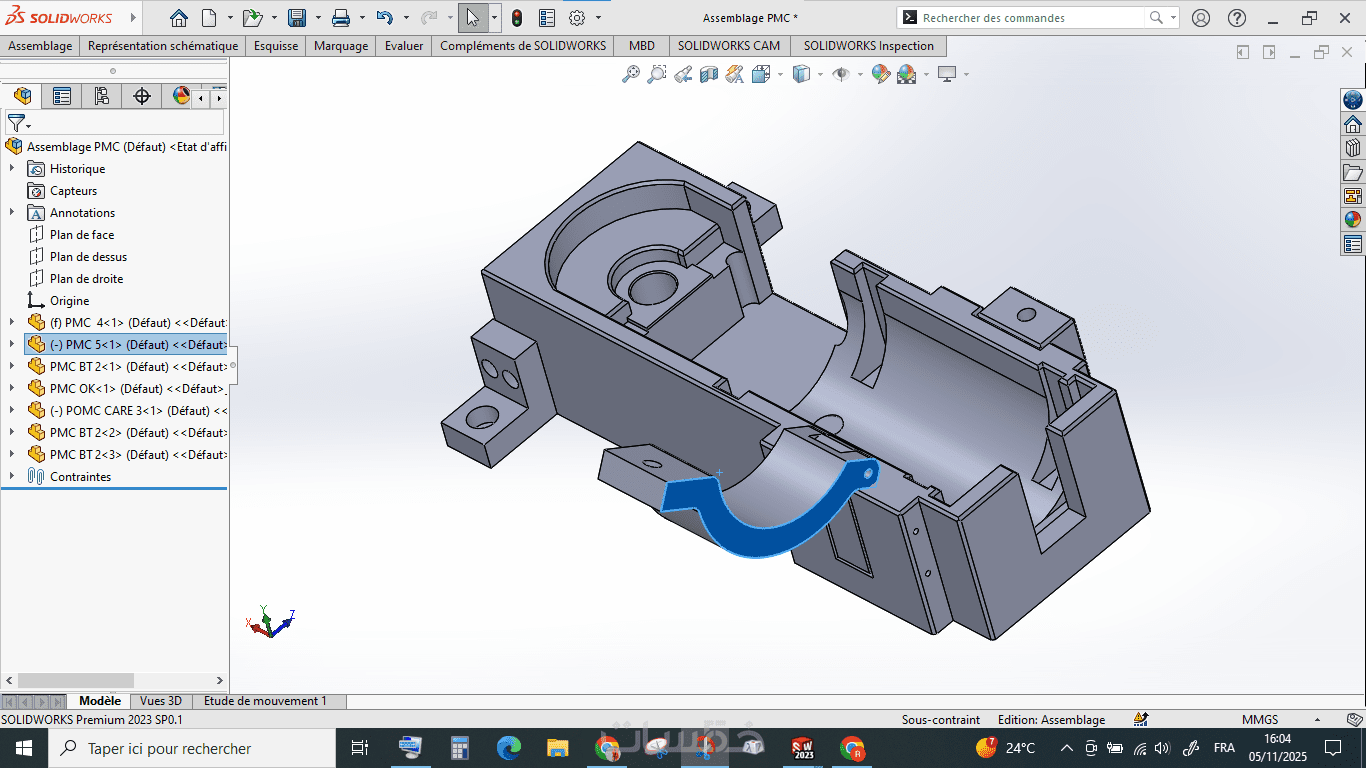Screen dimensions: 1366x768
Task: Open the ConfigurationManager tab icon
Action: coord(101,96)
